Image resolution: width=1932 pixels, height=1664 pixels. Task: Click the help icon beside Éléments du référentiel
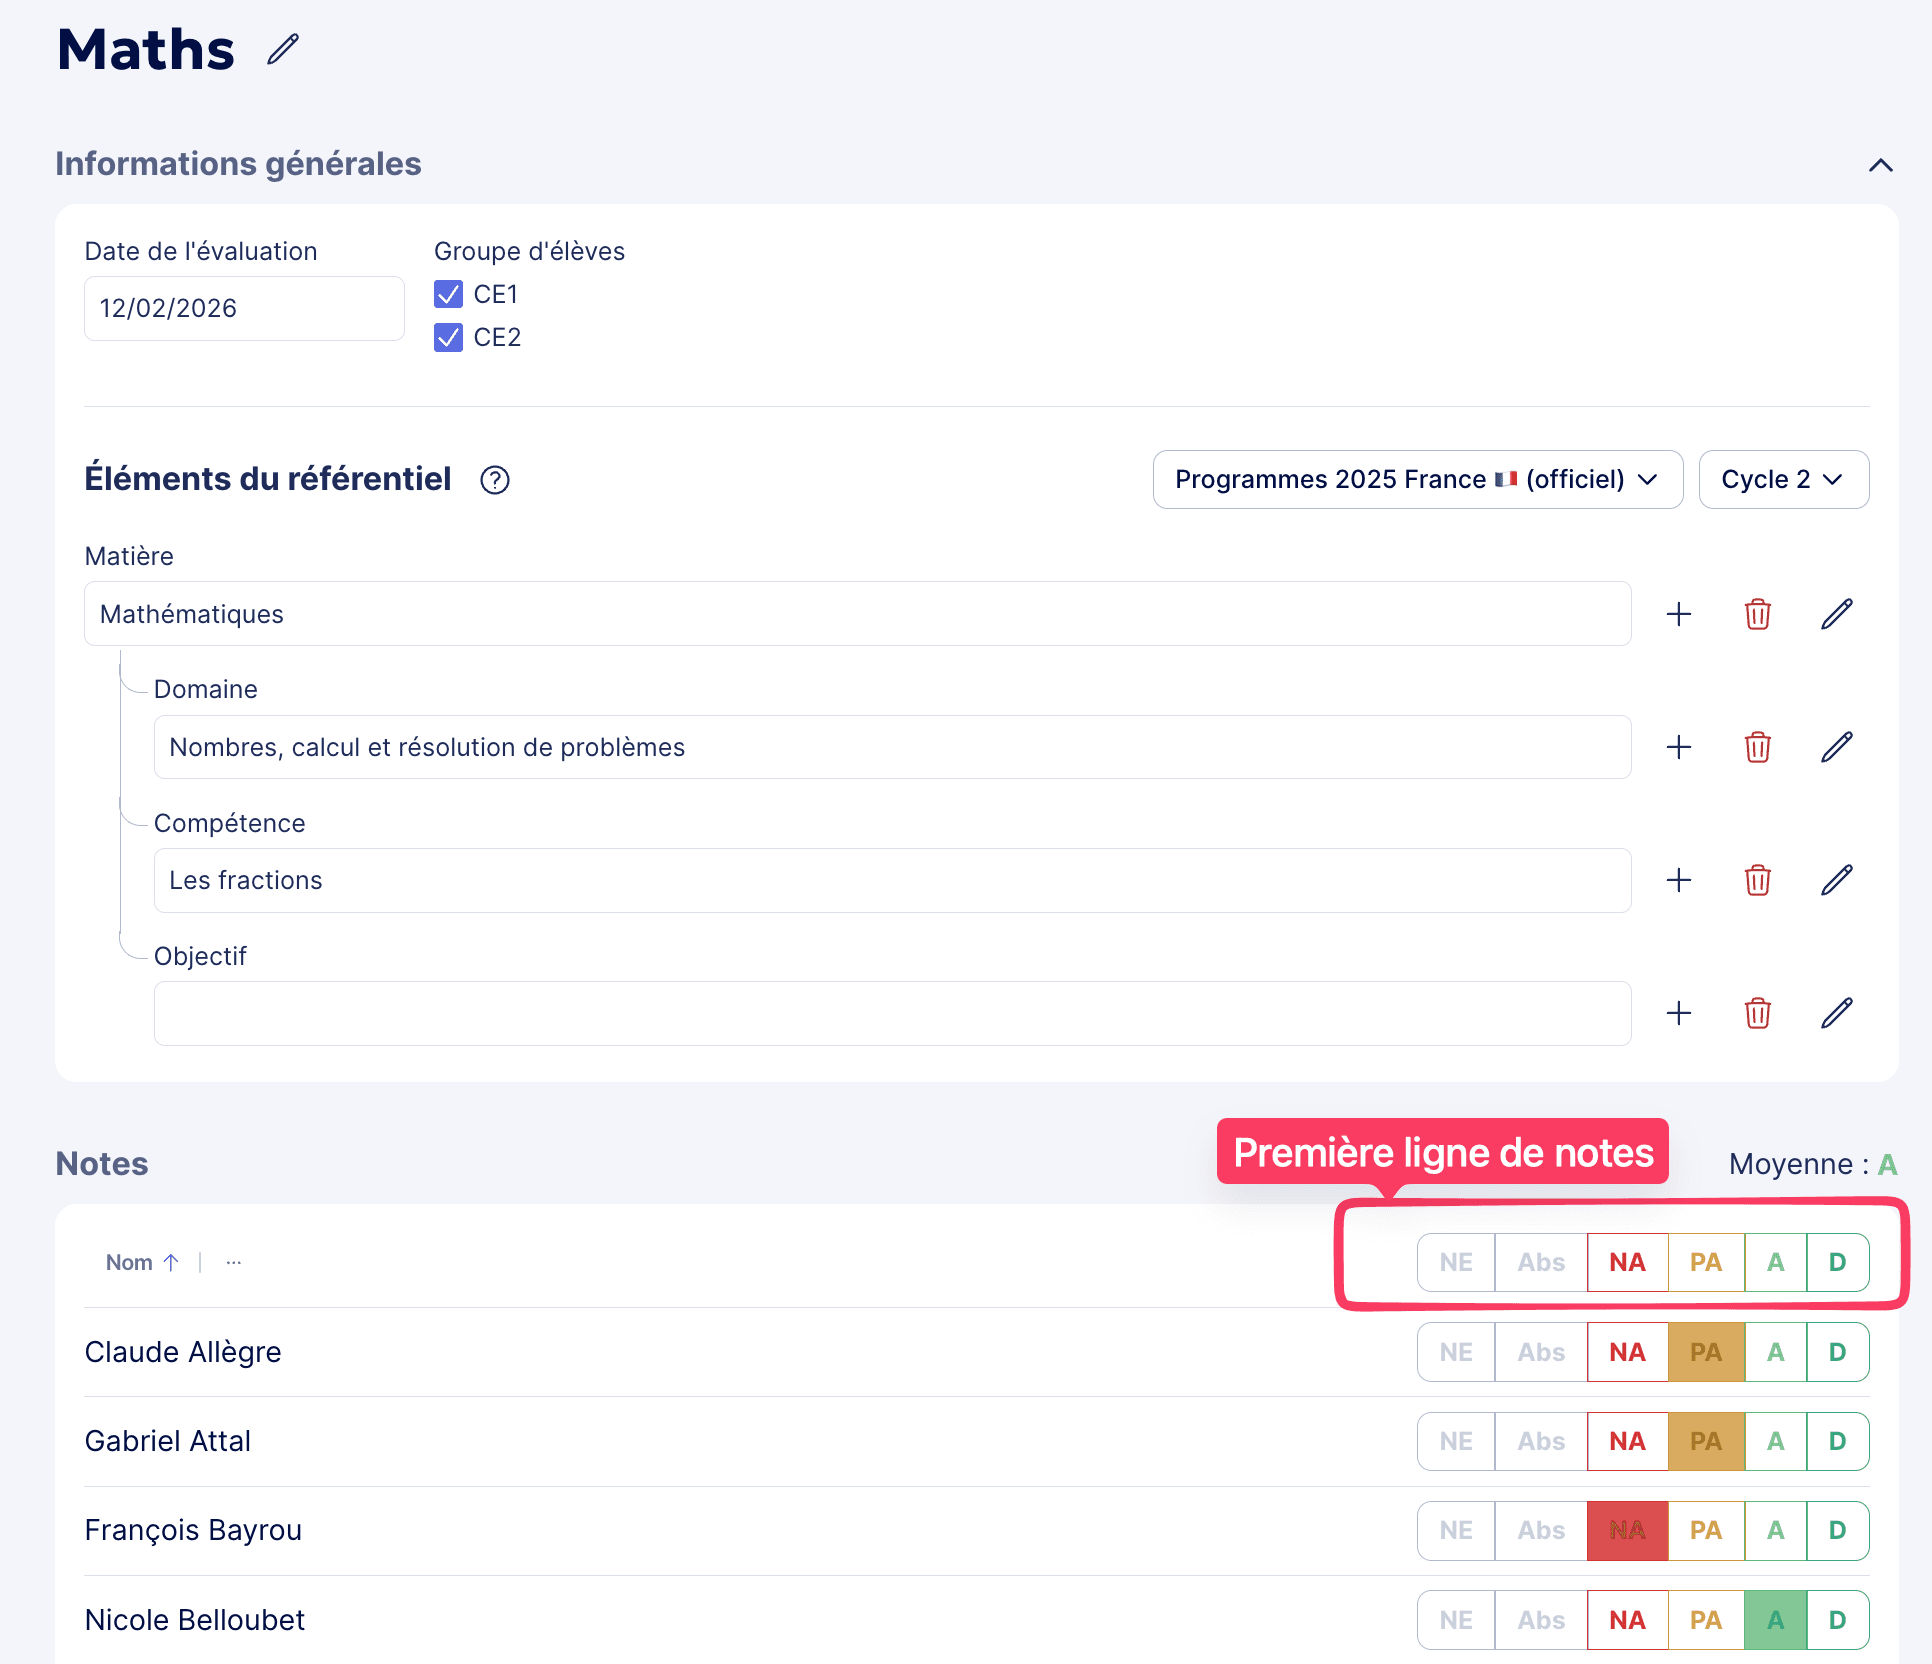tap(495, 480)
